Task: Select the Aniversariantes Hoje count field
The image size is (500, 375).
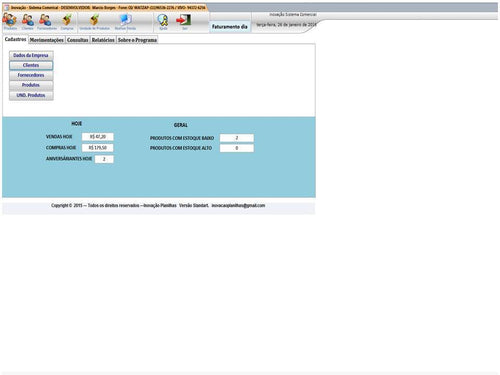Action: pos(104,159)
